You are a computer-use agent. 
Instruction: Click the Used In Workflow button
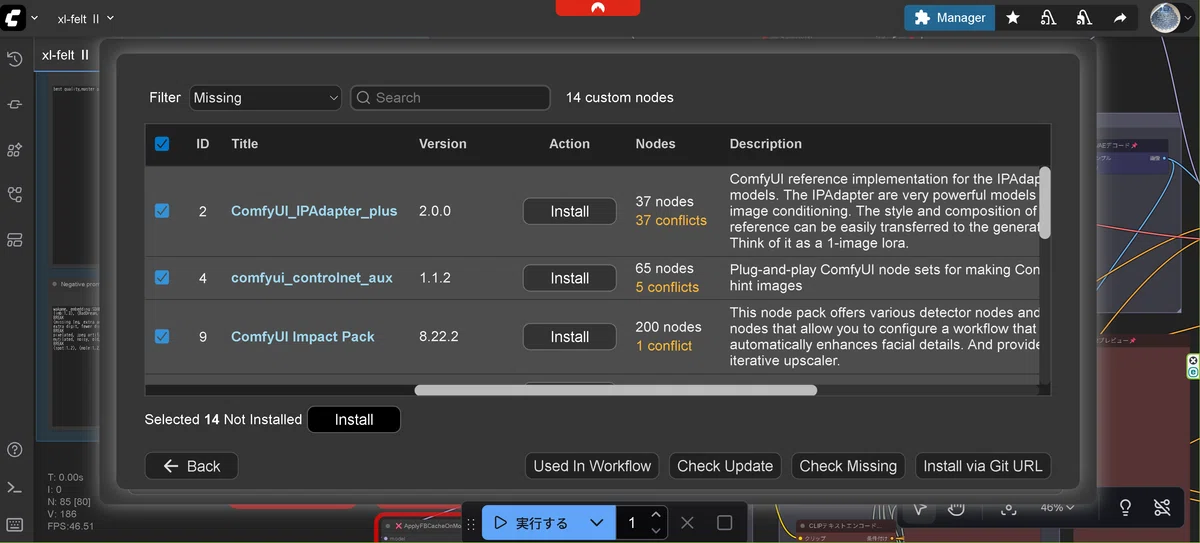(592, 466)
